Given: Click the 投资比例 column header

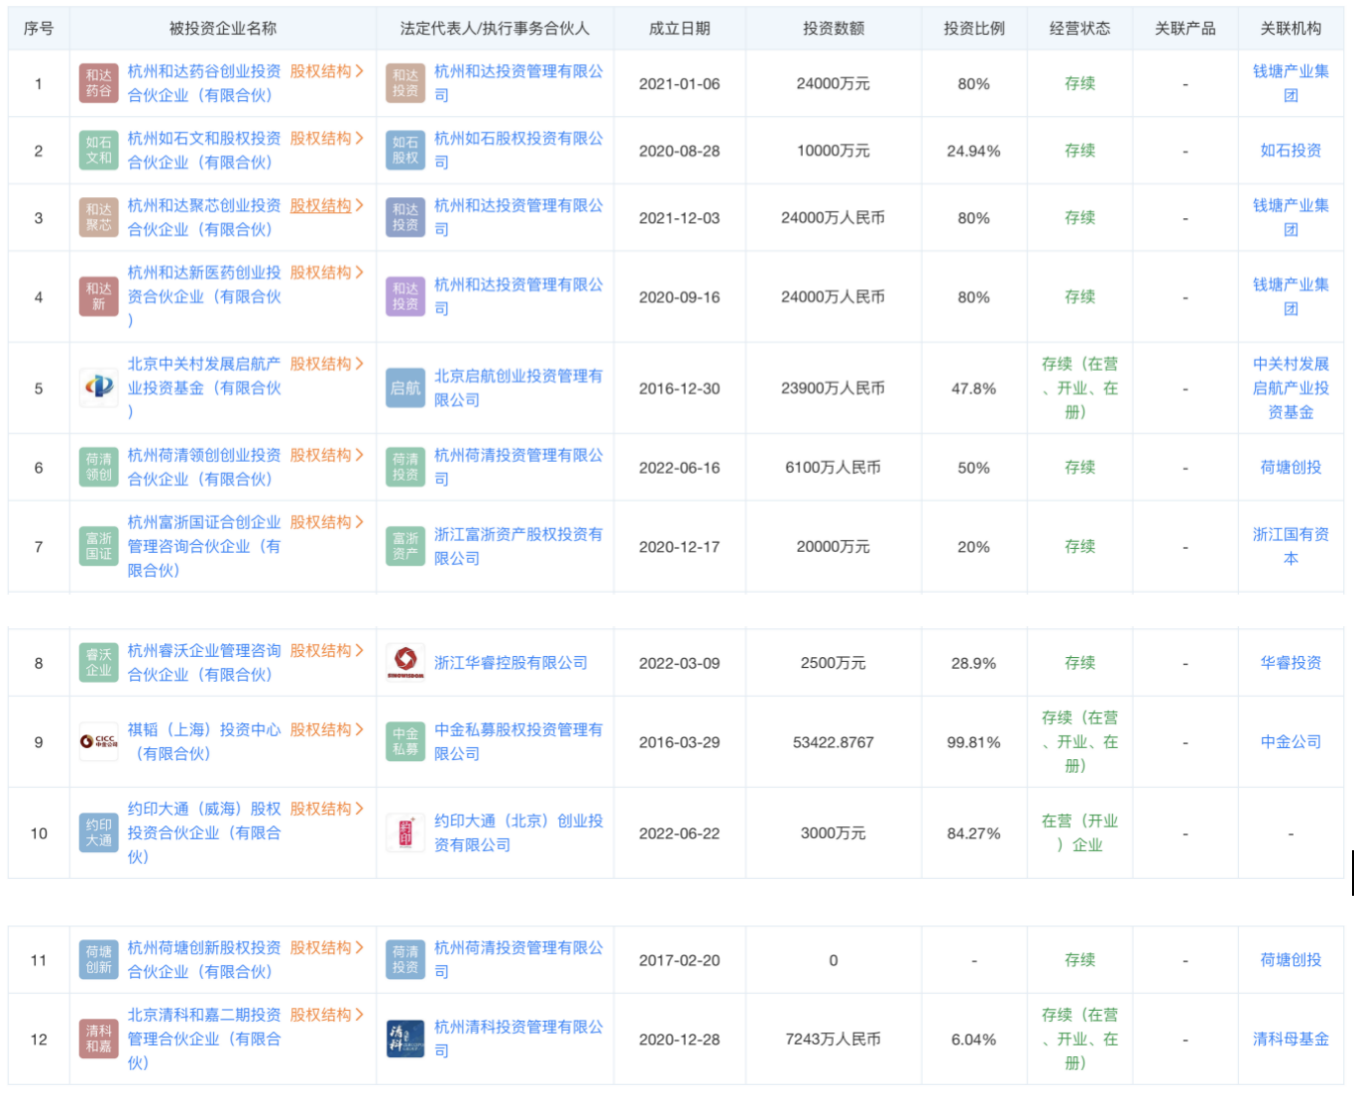Looking at the screenshot, I should [973, 28].
